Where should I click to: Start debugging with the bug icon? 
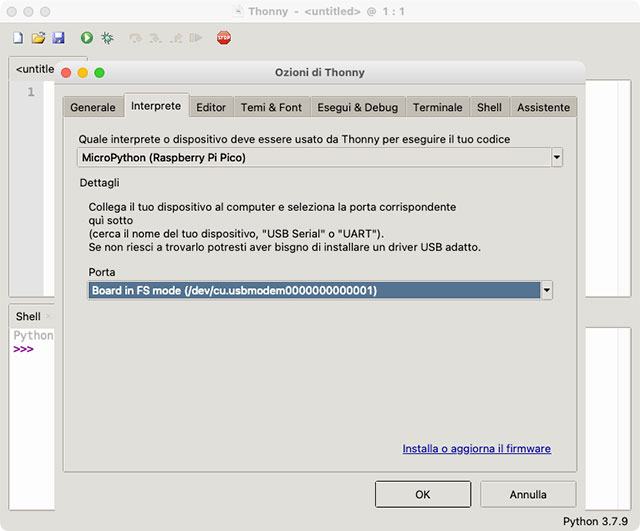point(108,38)
